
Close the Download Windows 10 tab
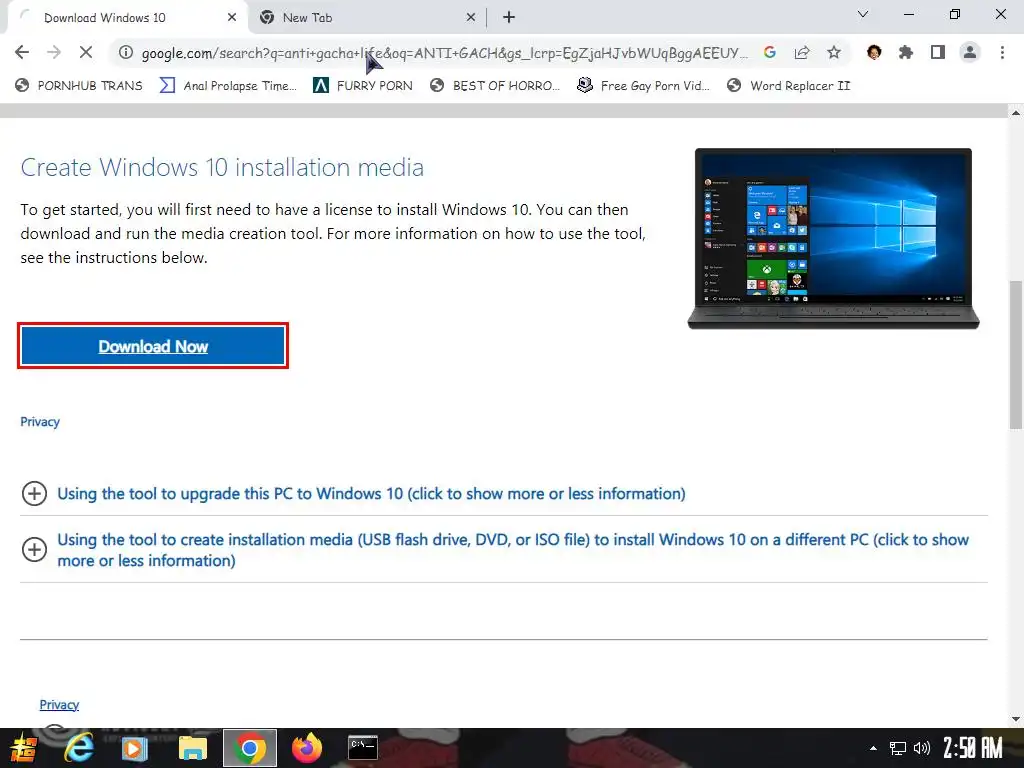point(232,18)
